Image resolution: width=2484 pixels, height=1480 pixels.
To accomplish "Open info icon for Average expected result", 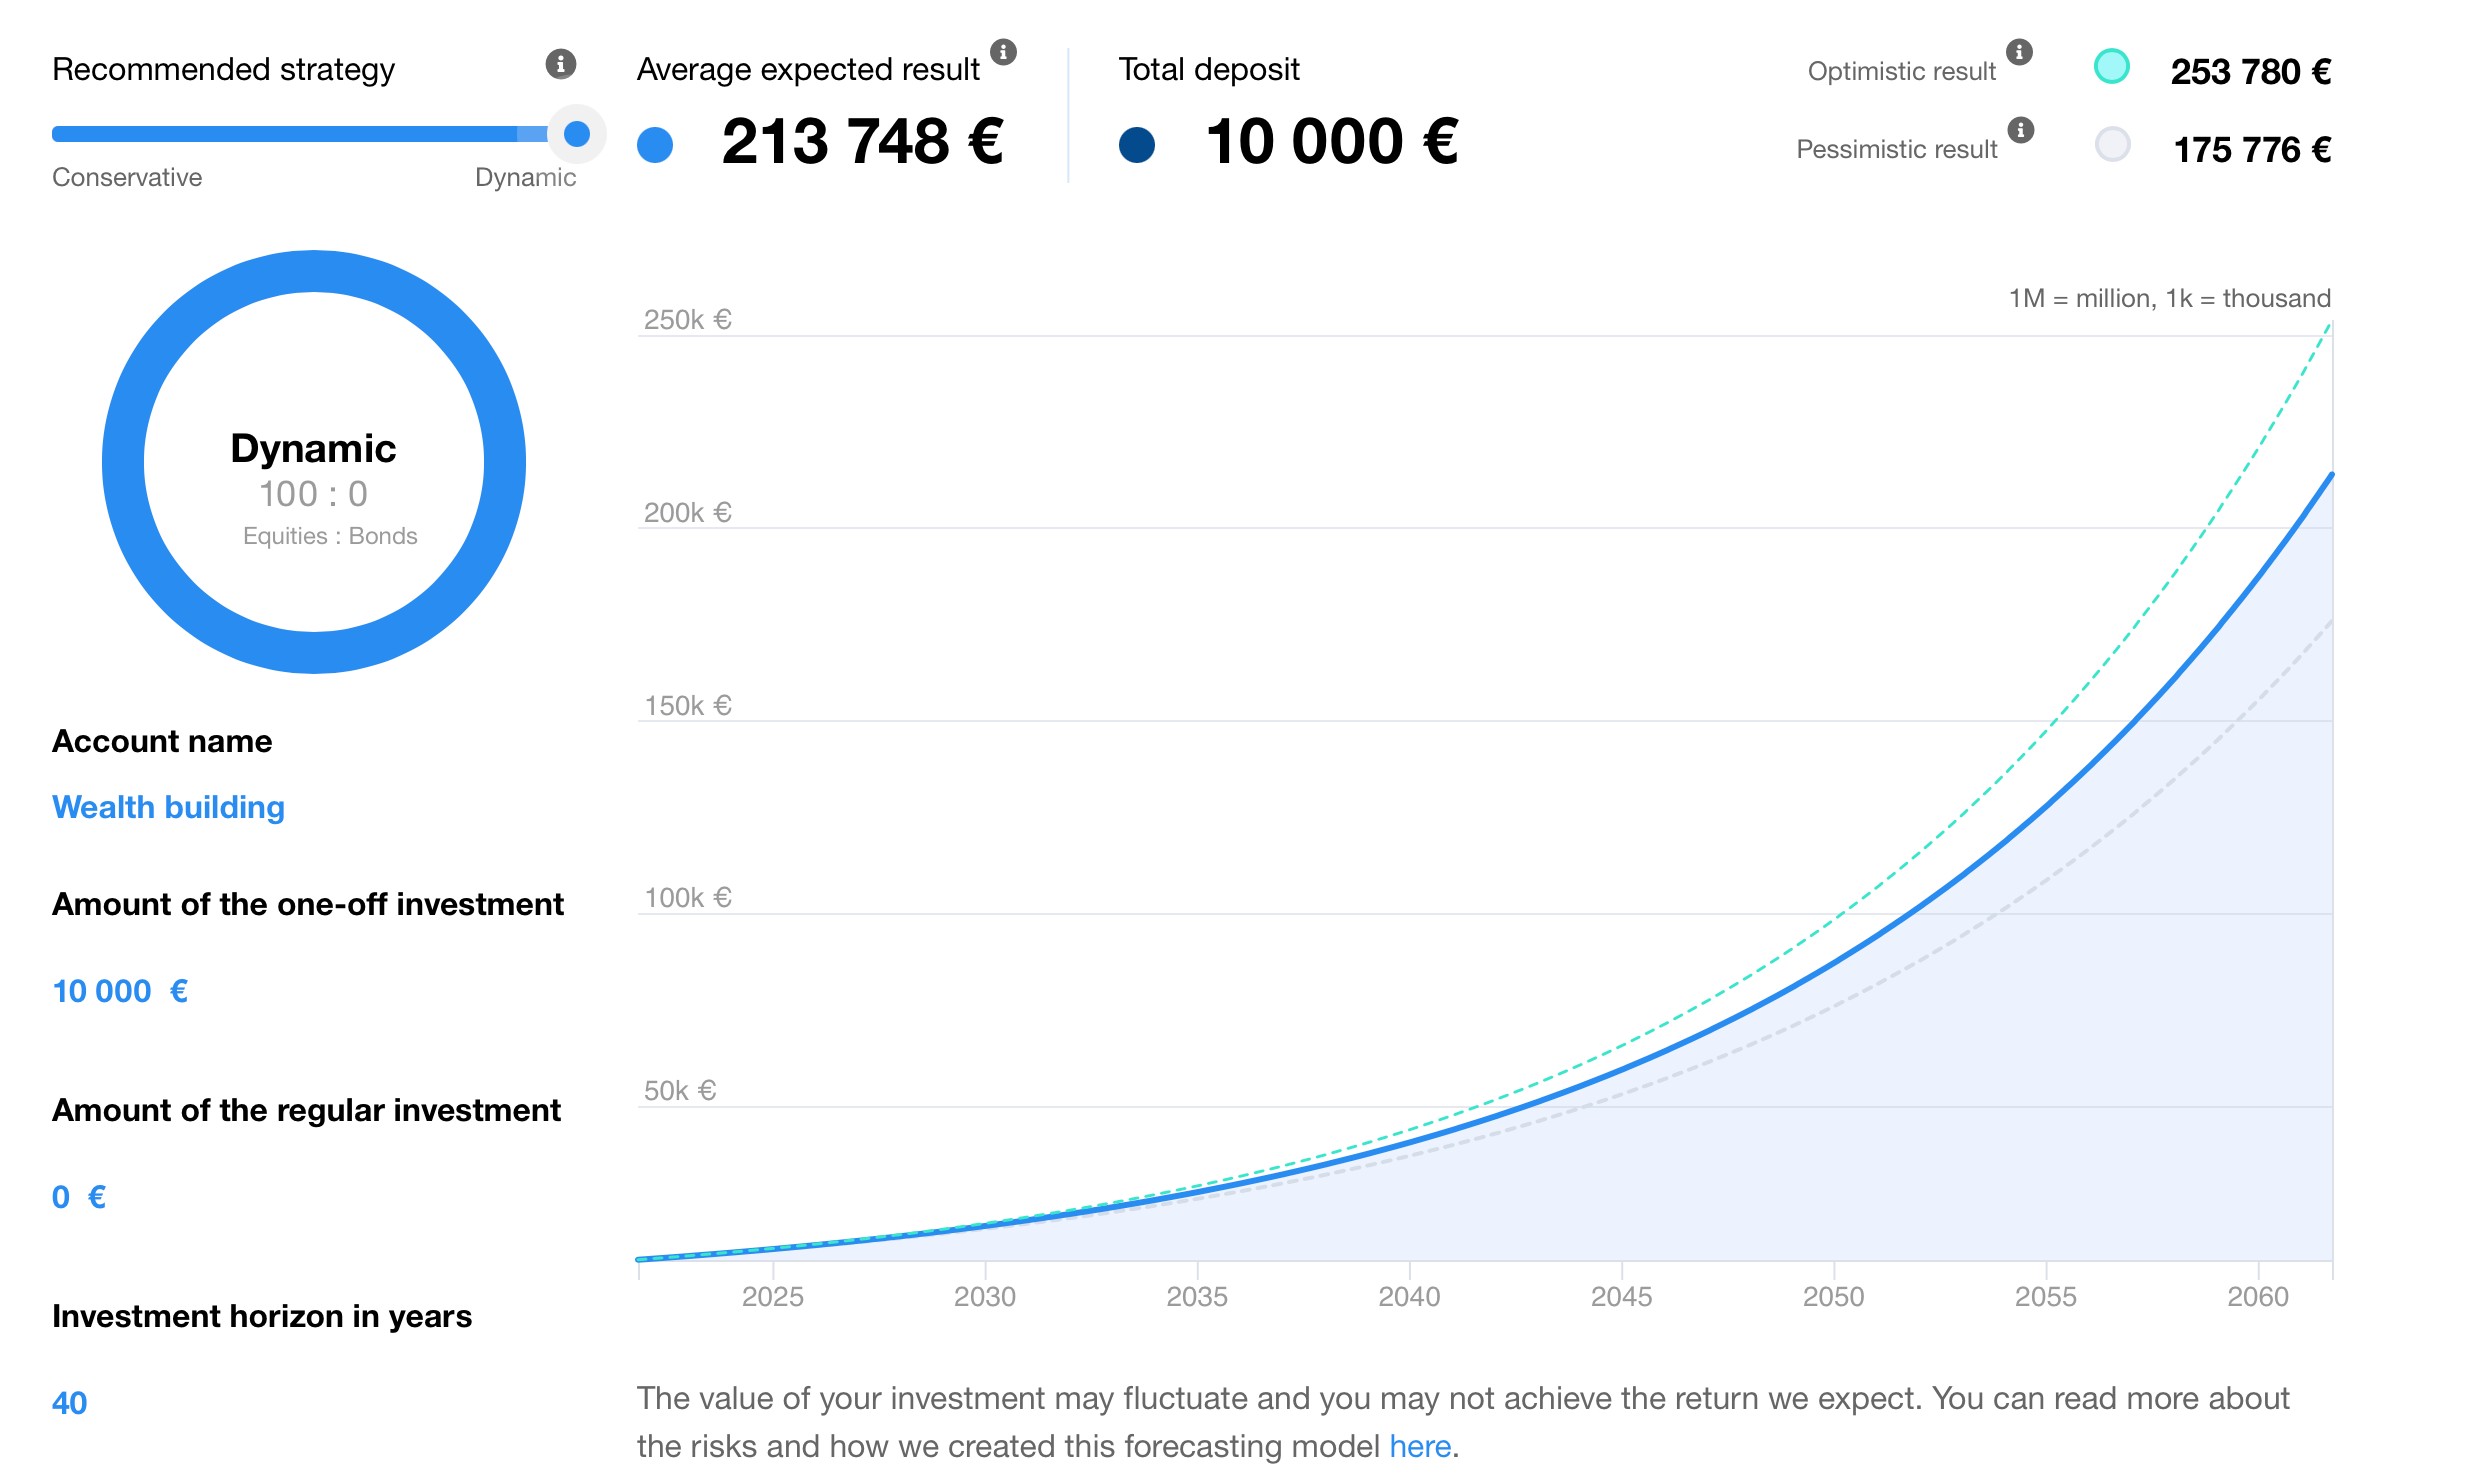I will [x=1003, y=52].
